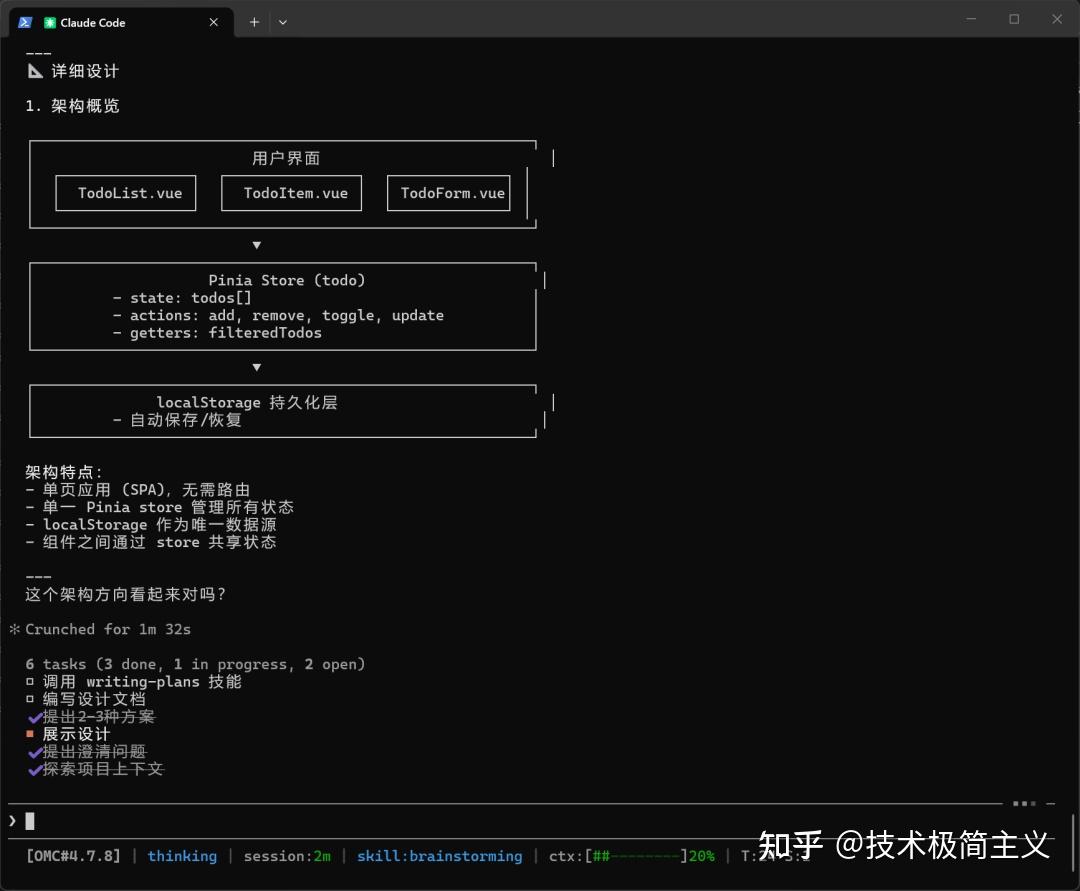Screen dimensions: 1080x891
Task: Click the checkmark for 提出2-3种方案
Action: click(34, 717)
